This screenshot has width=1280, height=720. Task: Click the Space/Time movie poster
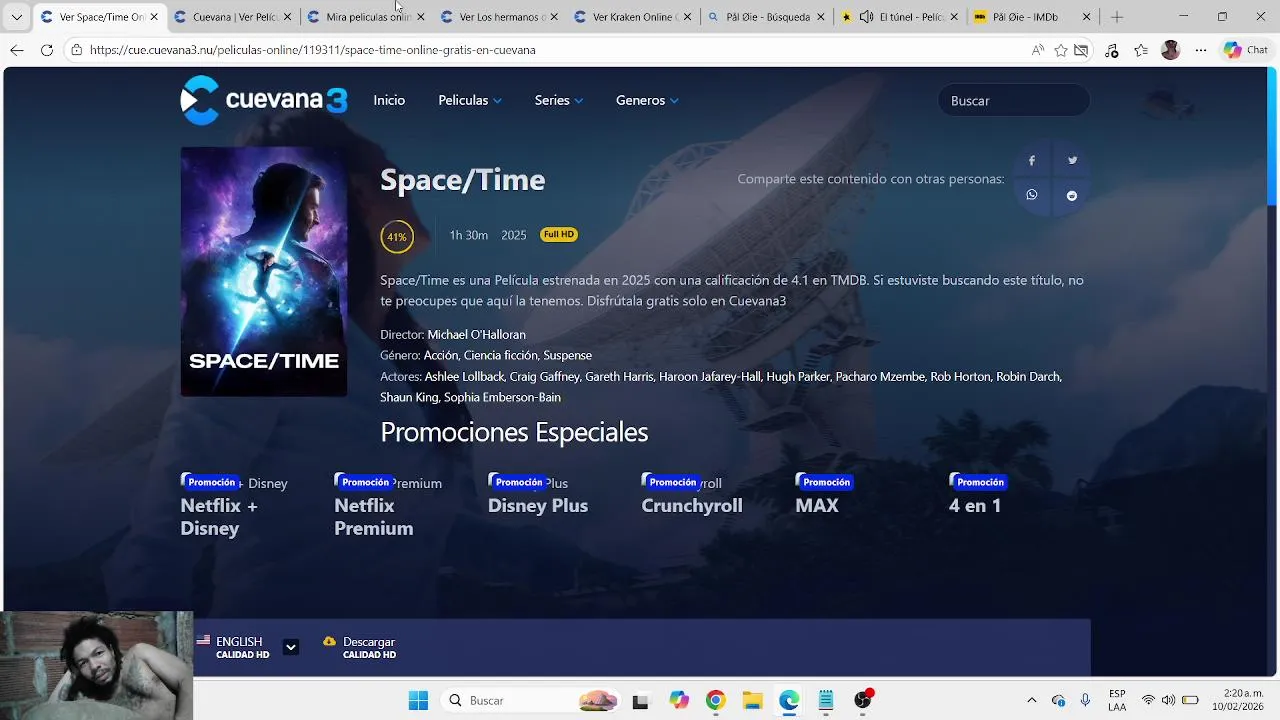pyautogui.click(x=264, y=272)
